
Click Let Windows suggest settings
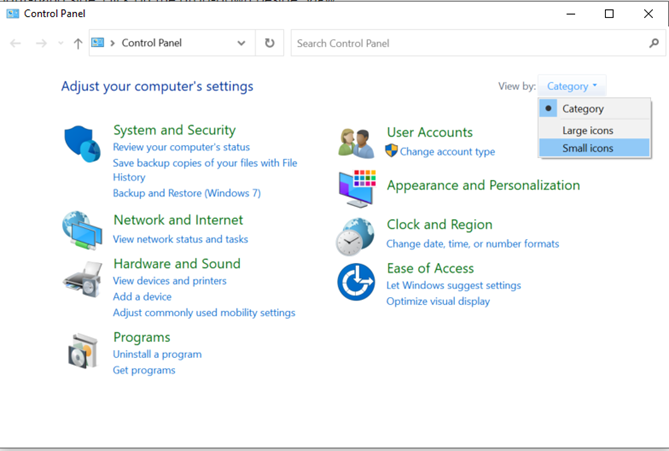454,285
